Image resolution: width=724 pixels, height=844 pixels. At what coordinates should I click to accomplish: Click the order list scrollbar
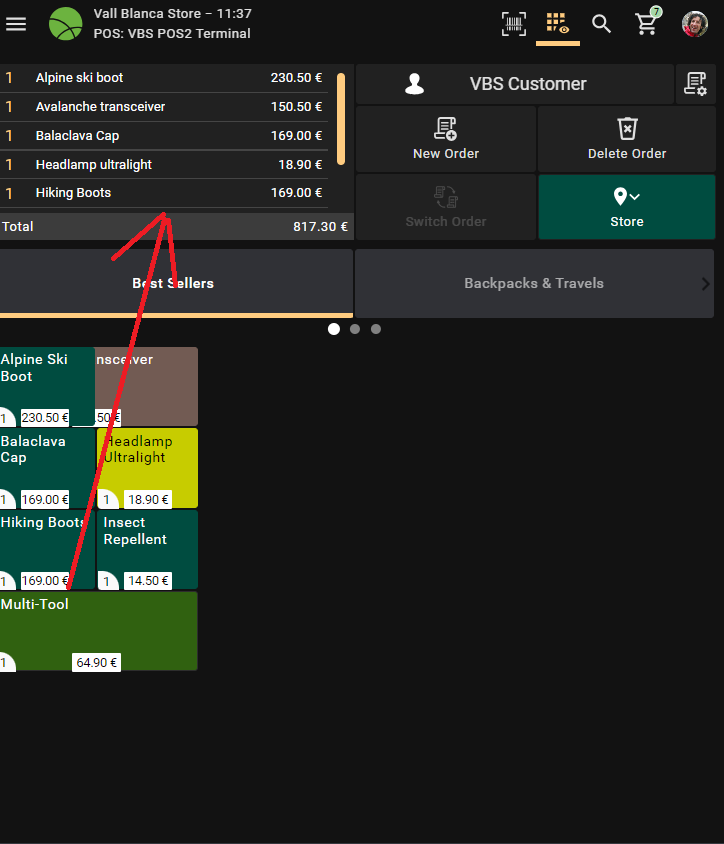pyautogui.click(x=341, y=118)
